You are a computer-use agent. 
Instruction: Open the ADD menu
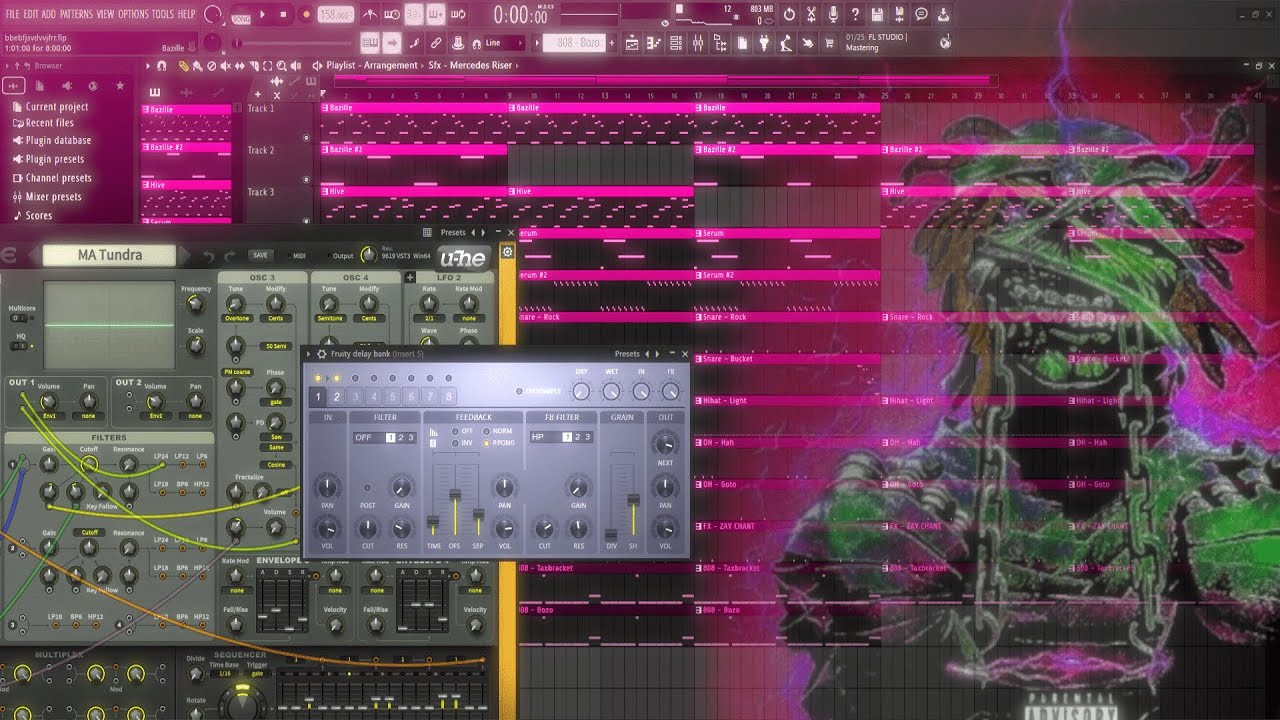click(49, 14)
